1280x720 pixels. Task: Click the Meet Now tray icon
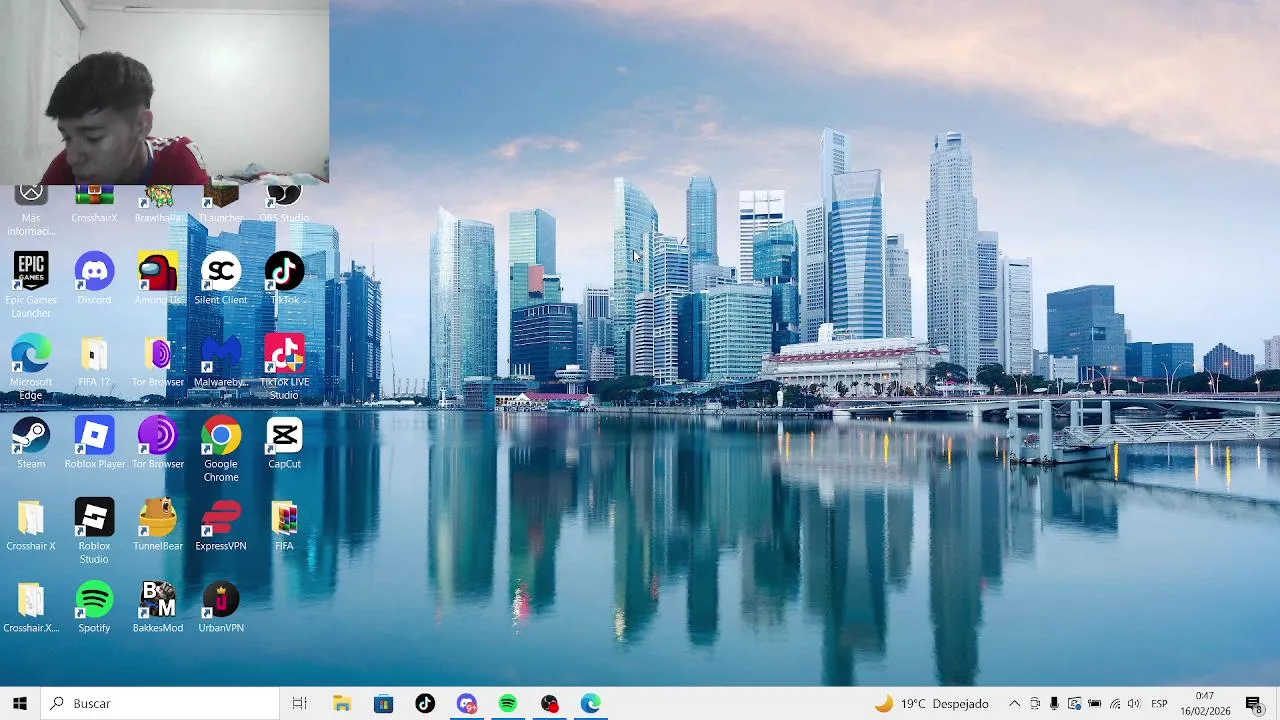(1035, 703)
